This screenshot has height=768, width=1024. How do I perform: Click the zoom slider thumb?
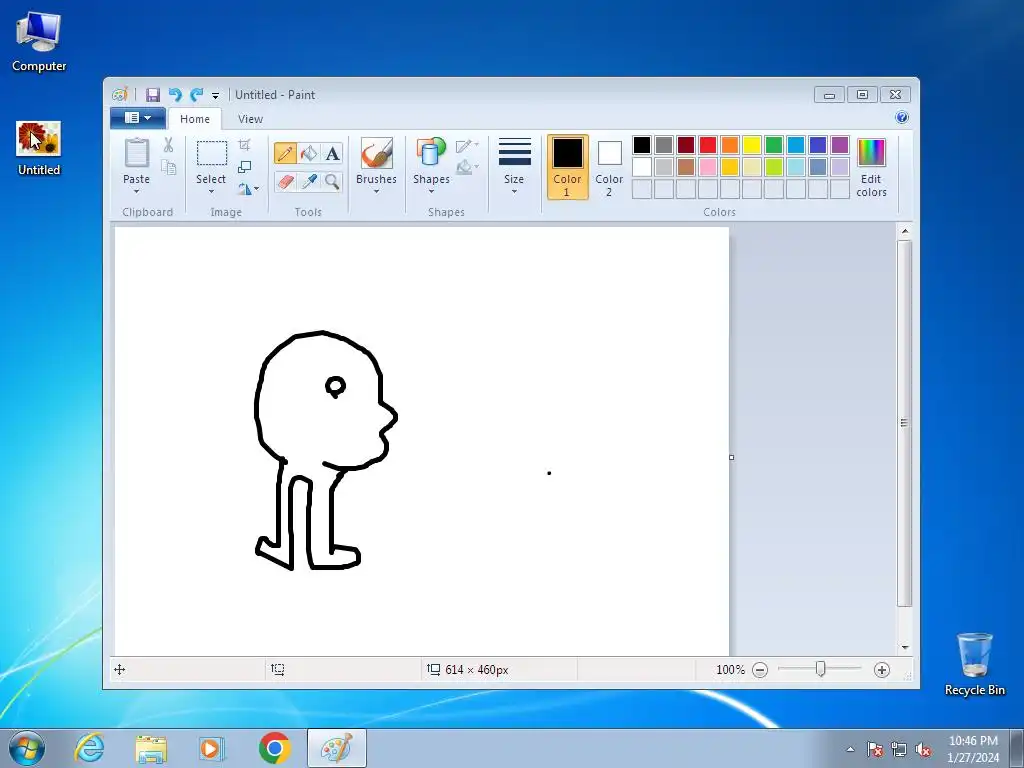(820, 669)
